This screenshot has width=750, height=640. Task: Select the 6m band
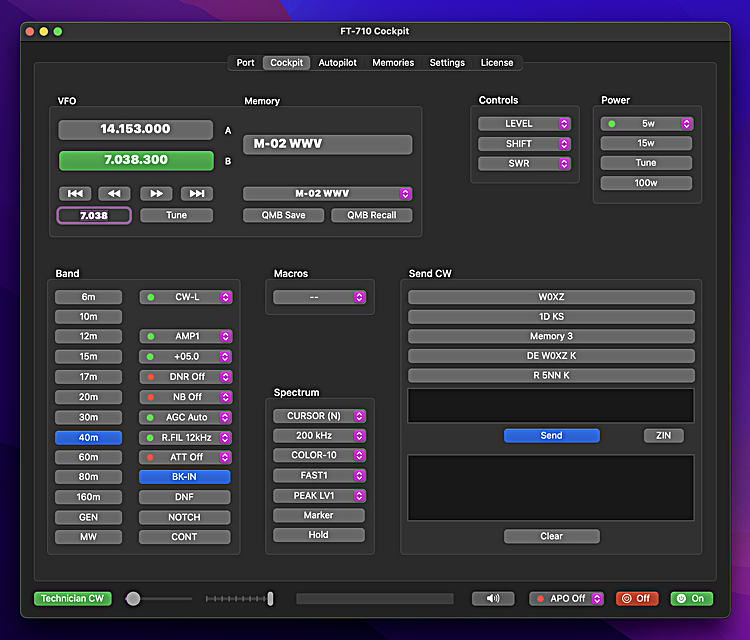[x=88, y=297]
